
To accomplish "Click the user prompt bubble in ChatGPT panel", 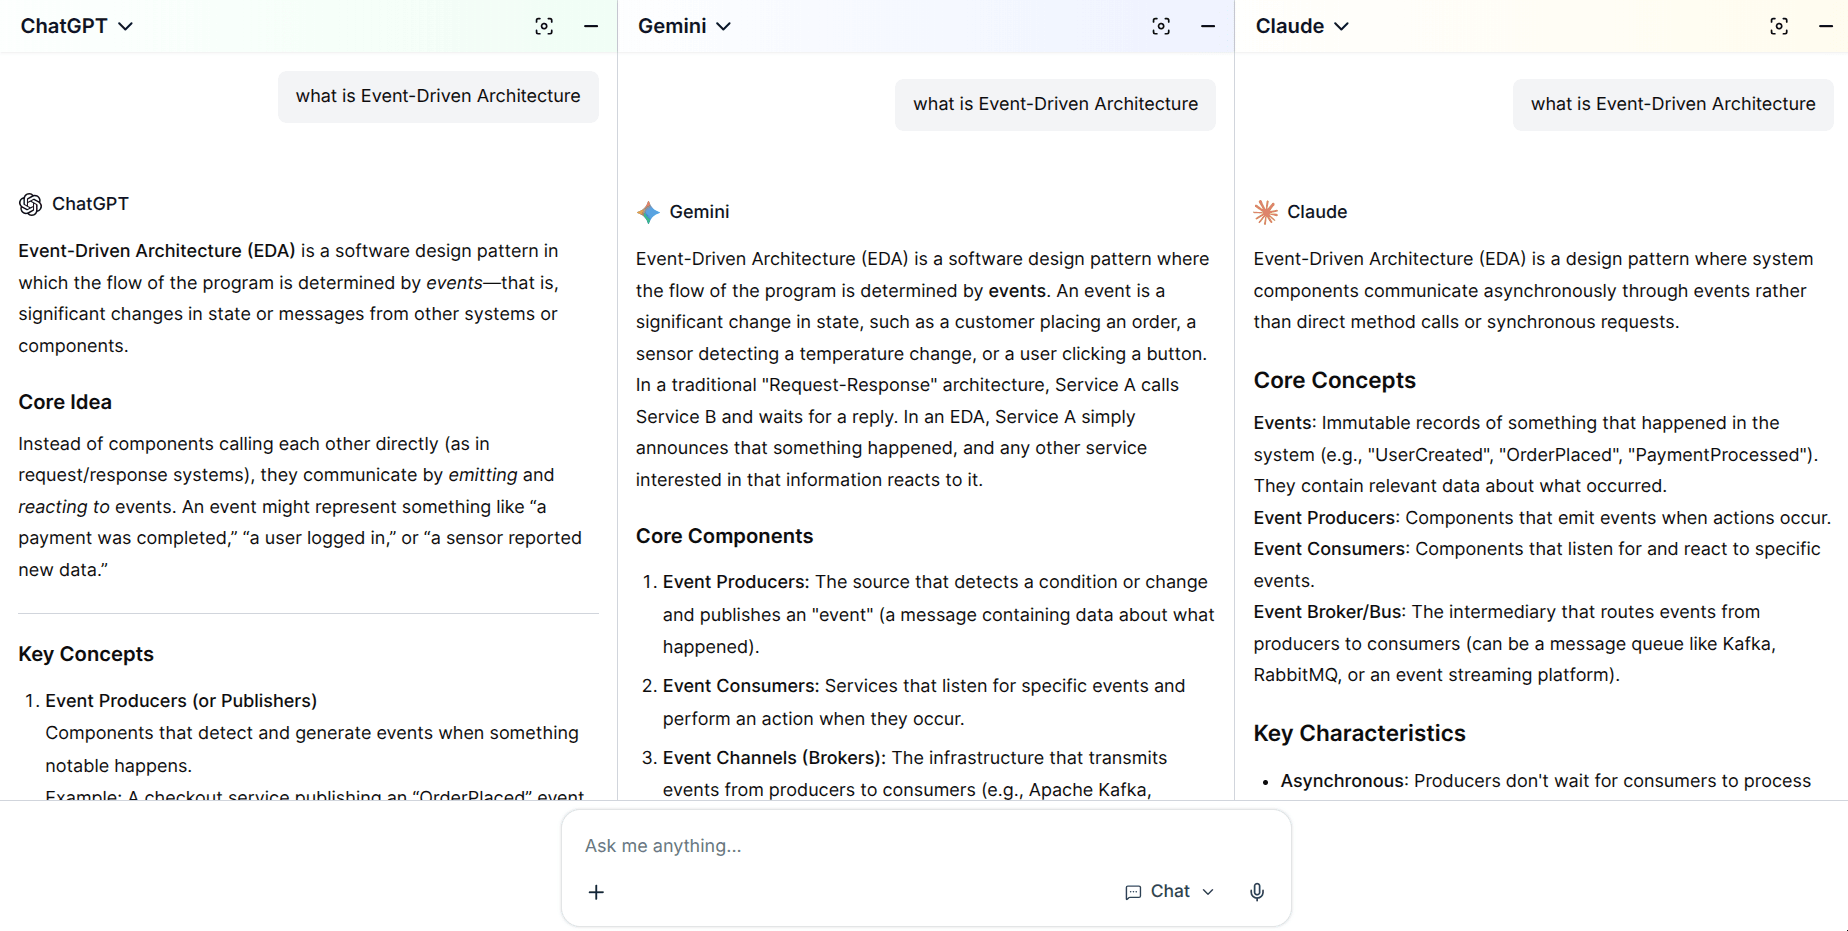I will [438, 96].
